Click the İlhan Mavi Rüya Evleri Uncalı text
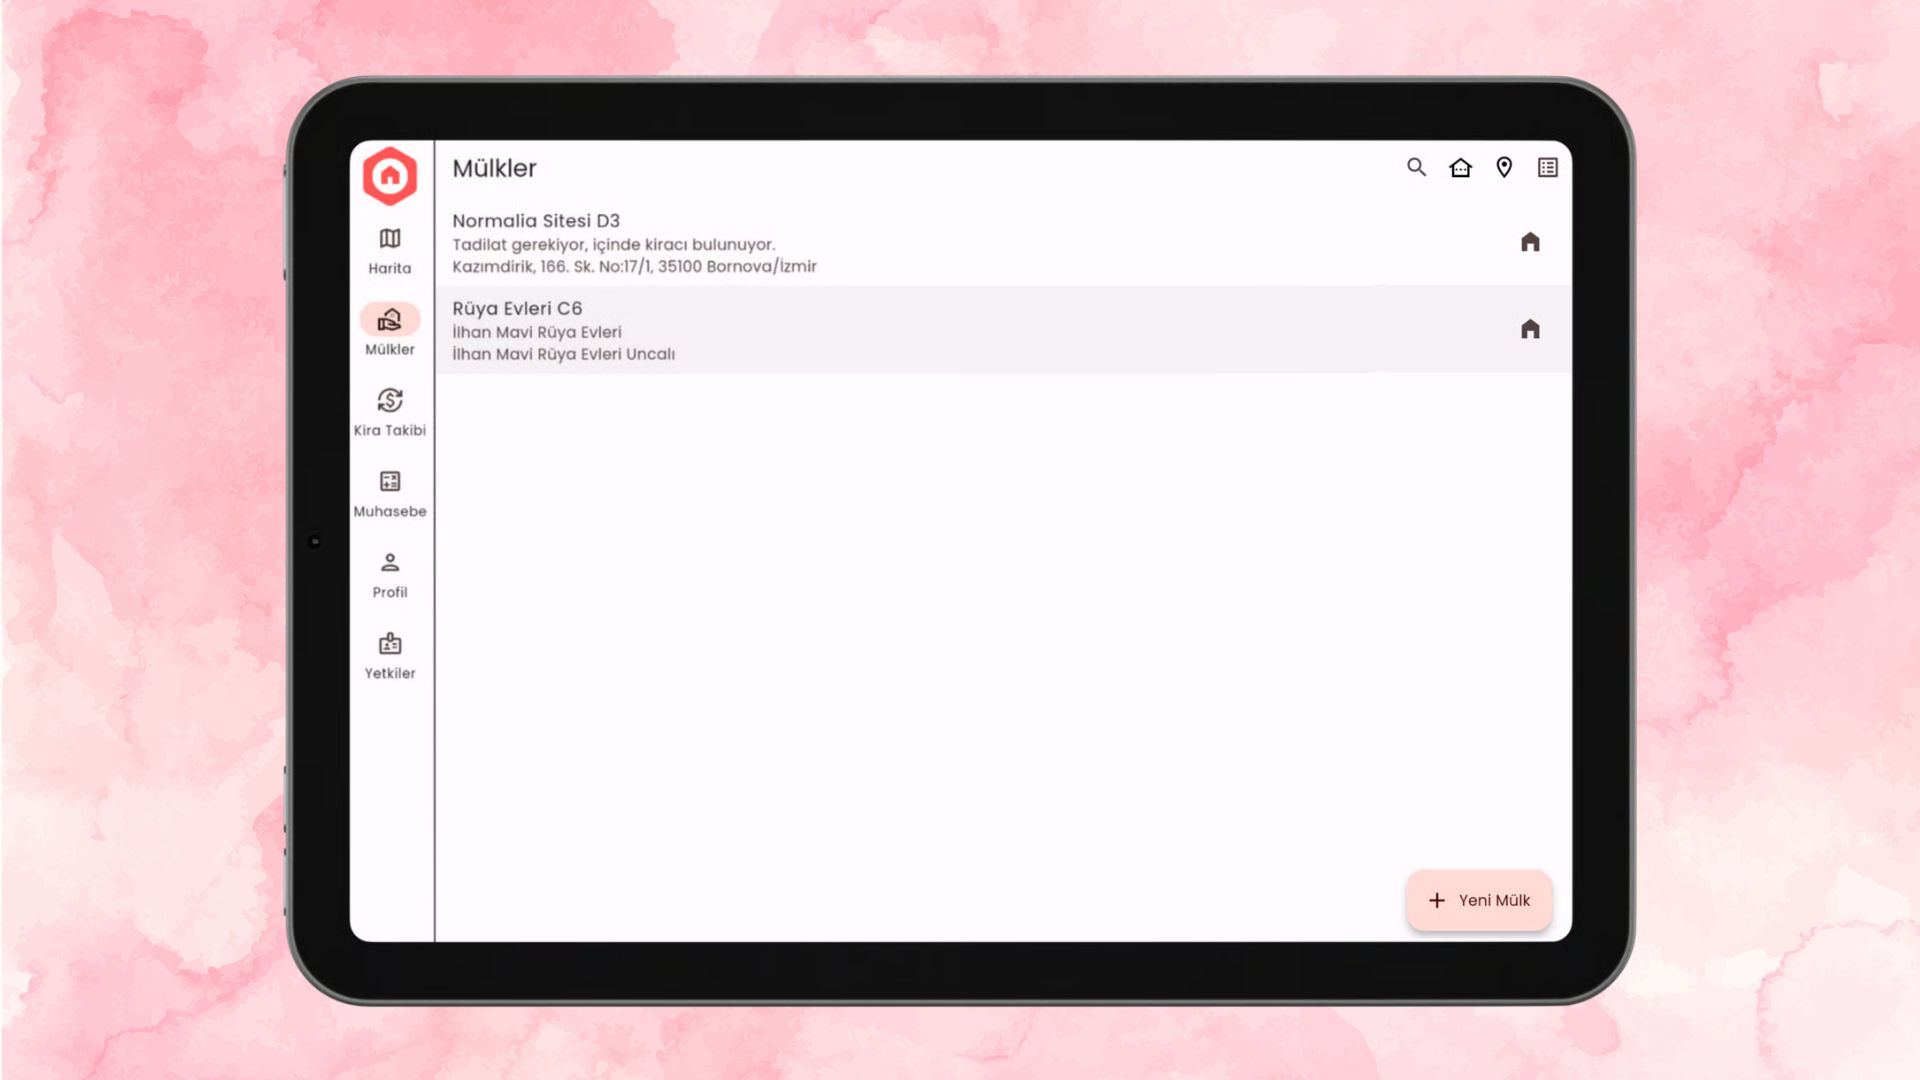This screenshot has height=1080, width=1920. (x=563, y=354)
